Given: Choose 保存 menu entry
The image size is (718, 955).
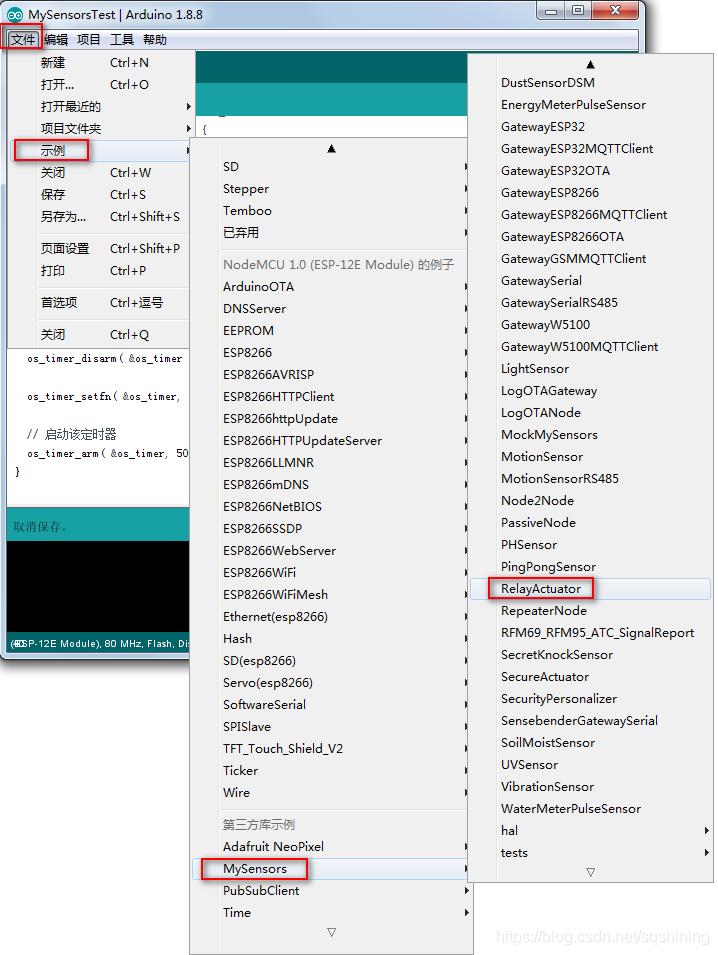Looking at the screenshot, I should pyautogui.click(x=101, y=194).
